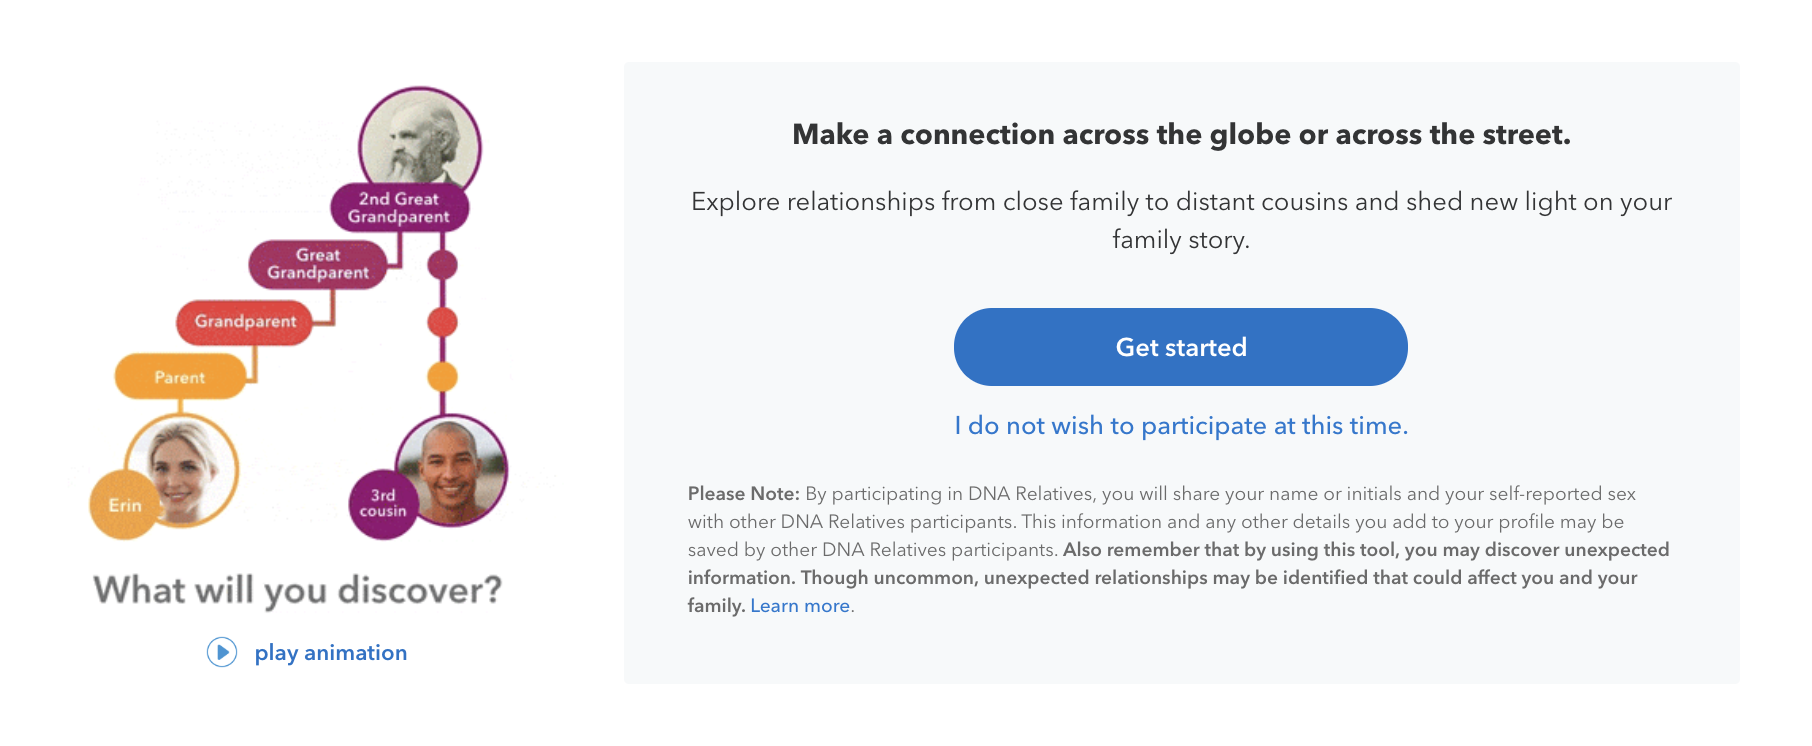Viewport: 1812px width, 746px height.
Task: Click the purple 3rd cousin badge
Action: (x=383, y=504)
